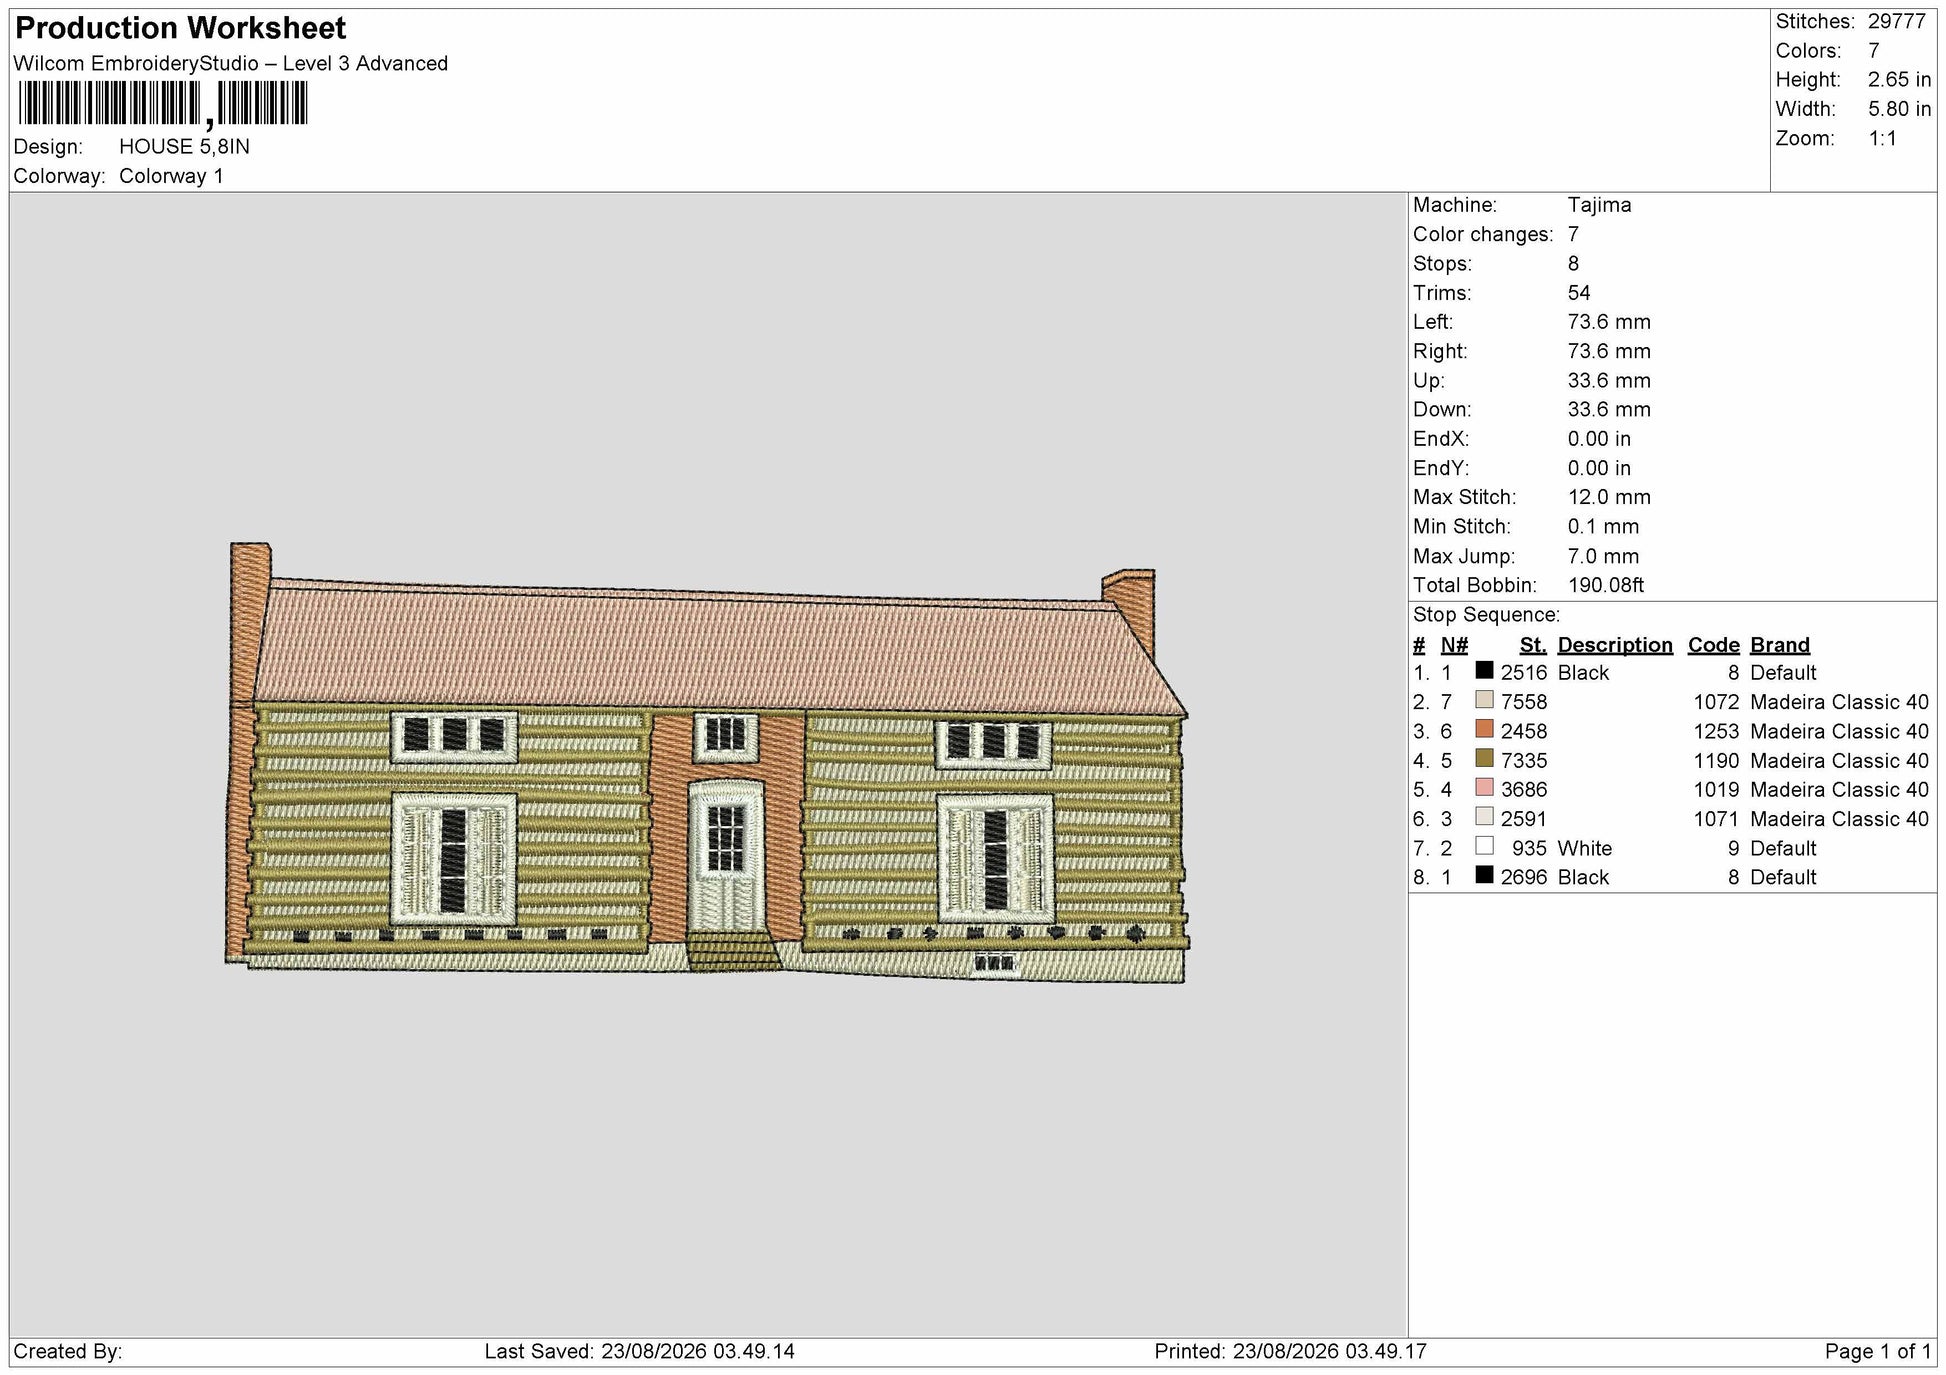
Task: Click the embroidered house design preview
Action: pos(707,763)
